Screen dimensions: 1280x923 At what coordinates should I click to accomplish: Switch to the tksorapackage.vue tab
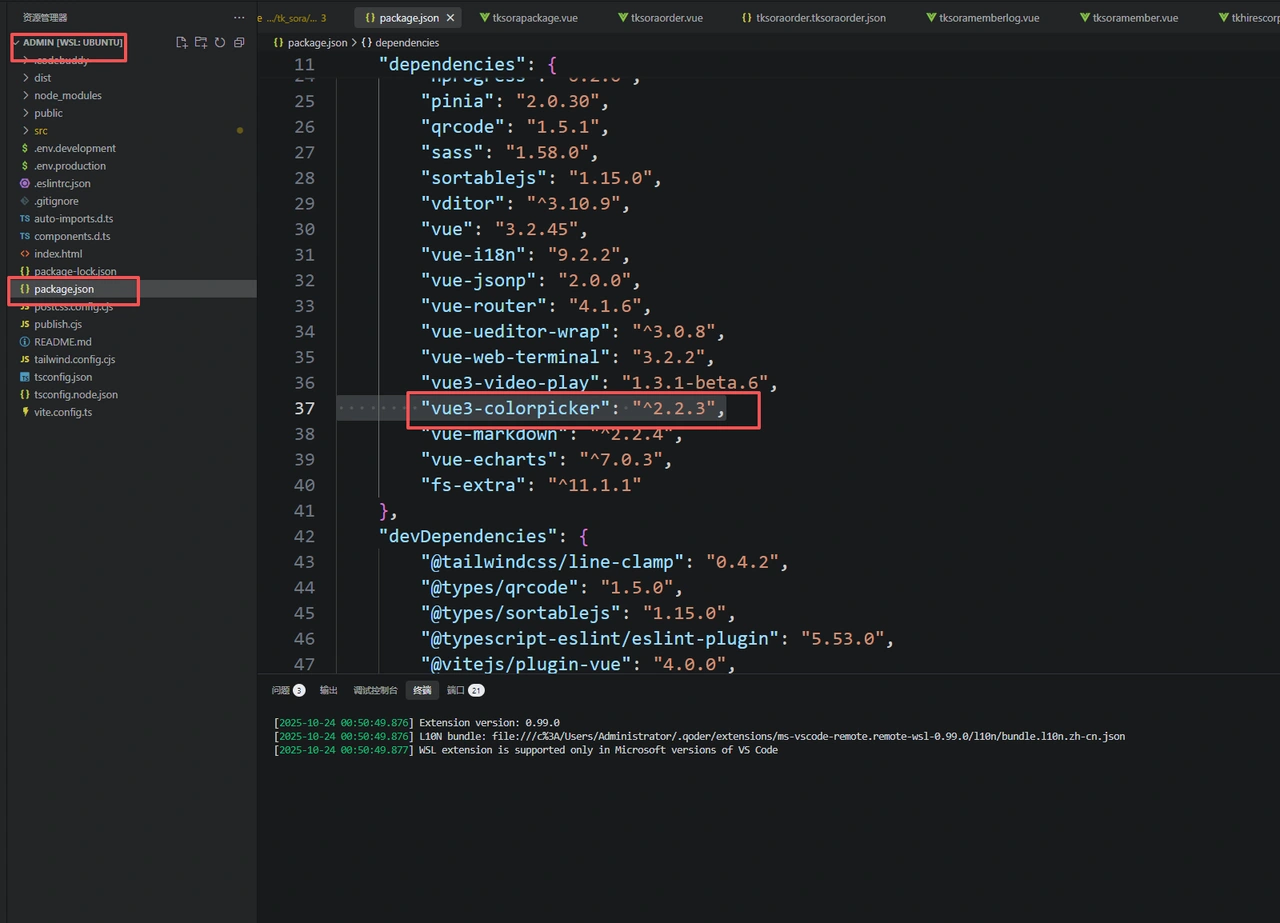[x=528, y=18]
